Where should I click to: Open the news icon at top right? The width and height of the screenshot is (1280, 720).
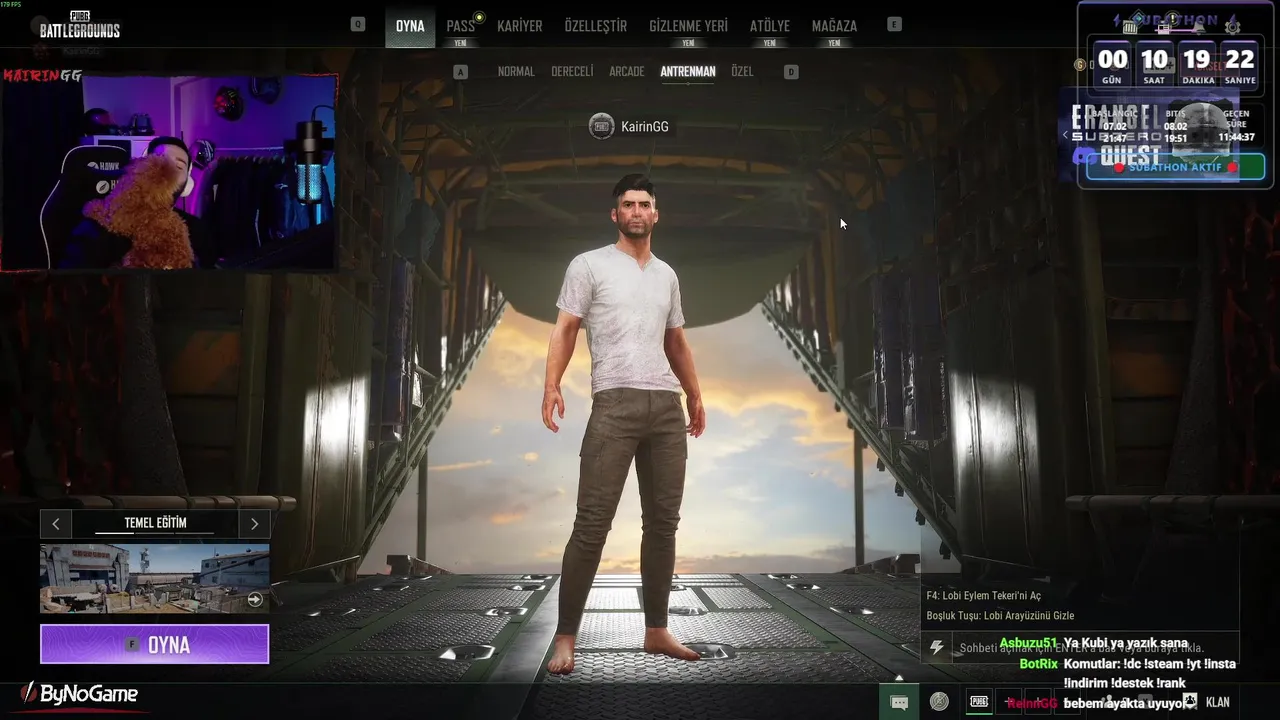(x=1164, y=27)
